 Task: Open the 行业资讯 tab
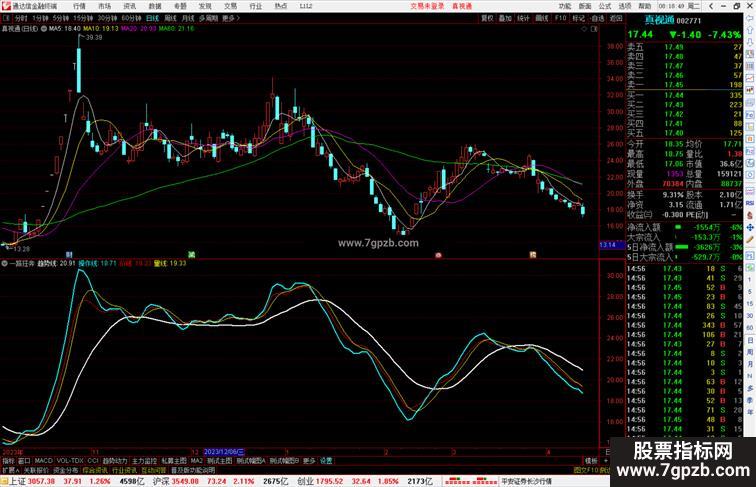pos(124,470)
